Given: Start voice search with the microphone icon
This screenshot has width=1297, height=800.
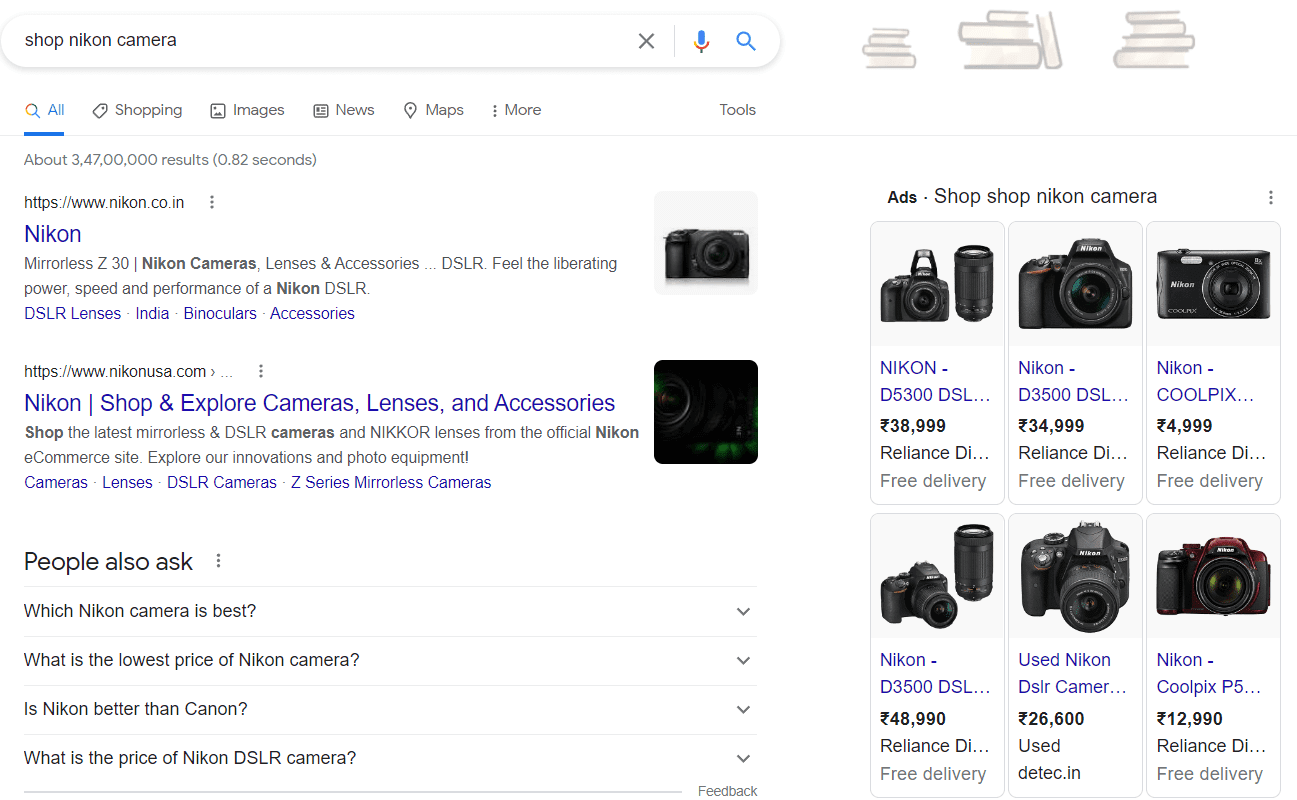Looking at the screenshot, I should pos(701,41).
